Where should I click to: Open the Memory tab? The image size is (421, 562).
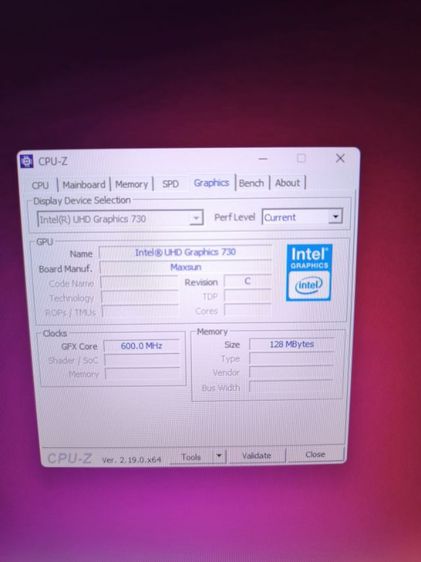[131, 184]
